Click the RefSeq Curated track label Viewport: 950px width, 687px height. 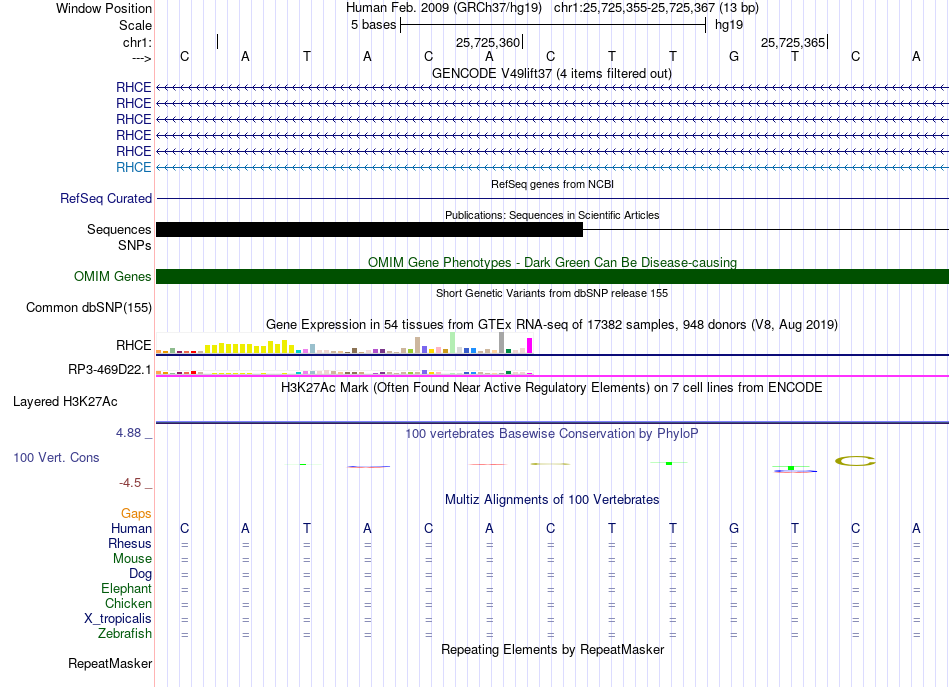pos(106,198)
